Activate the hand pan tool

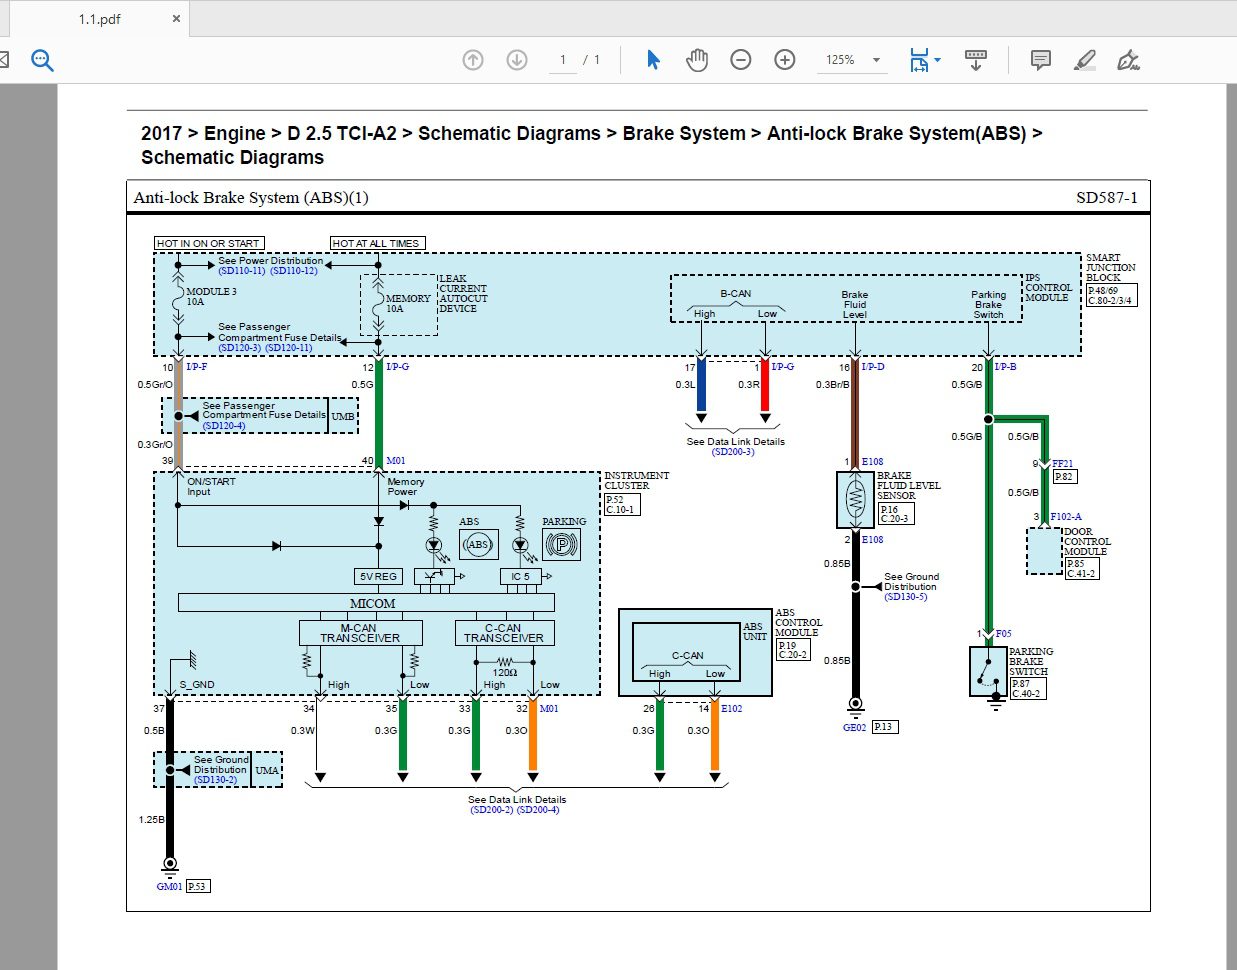(x=697, y=60)
